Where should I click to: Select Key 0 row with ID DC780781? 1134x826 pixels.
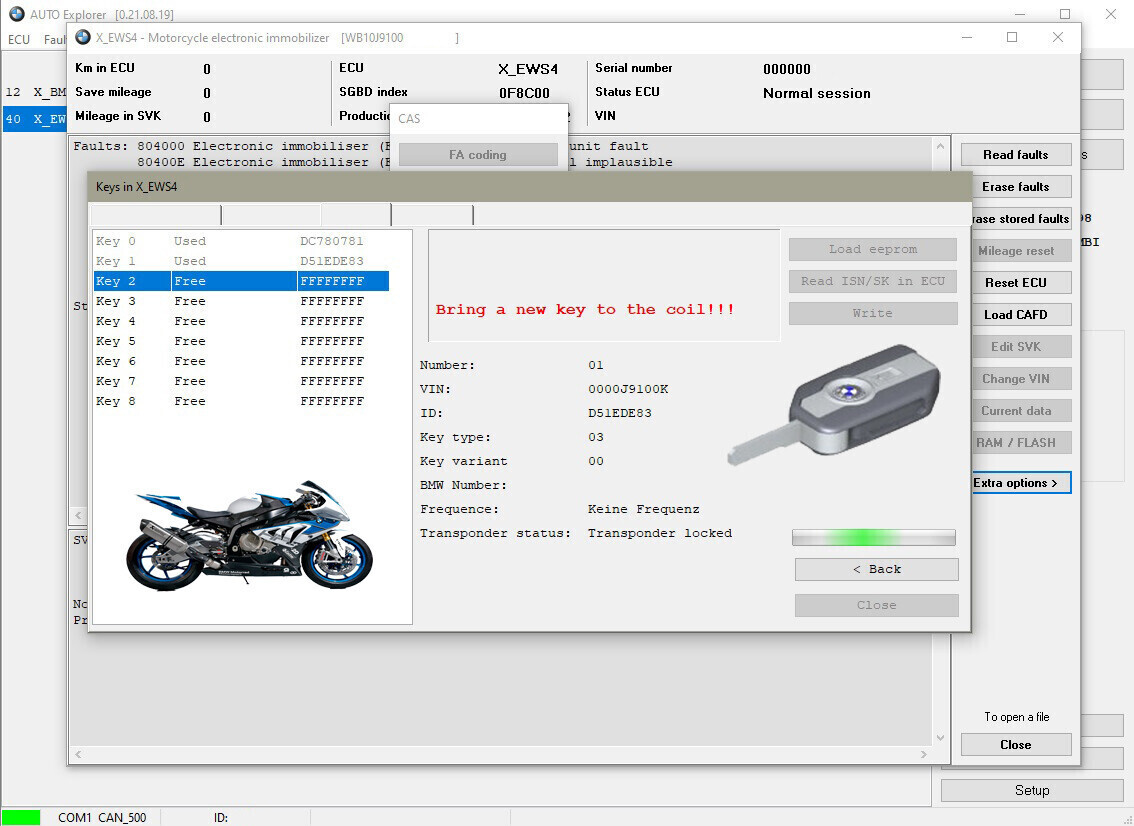click(242, 241)
